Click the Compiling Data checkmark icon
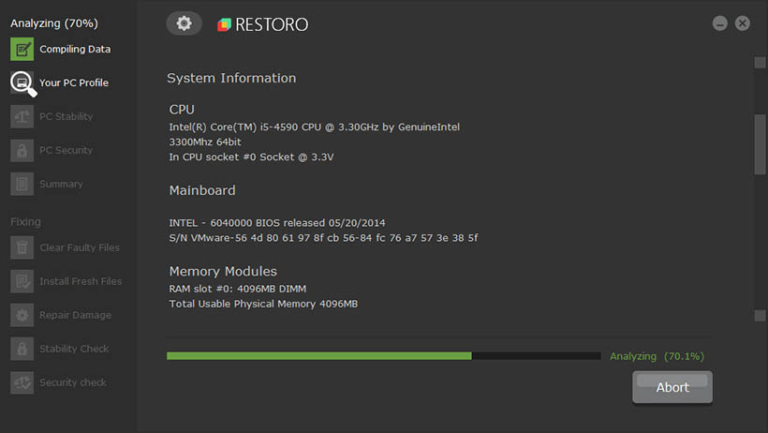768x433 pixels. [22, 49]
